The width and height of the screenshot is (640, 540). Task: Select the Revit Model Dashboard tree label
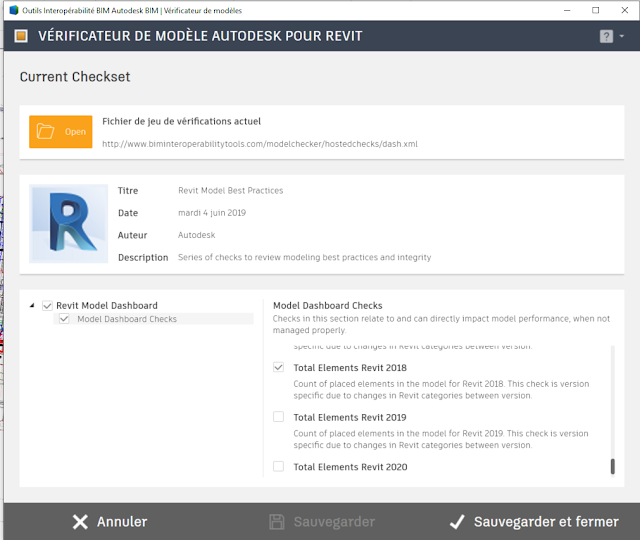coord(107,306)
